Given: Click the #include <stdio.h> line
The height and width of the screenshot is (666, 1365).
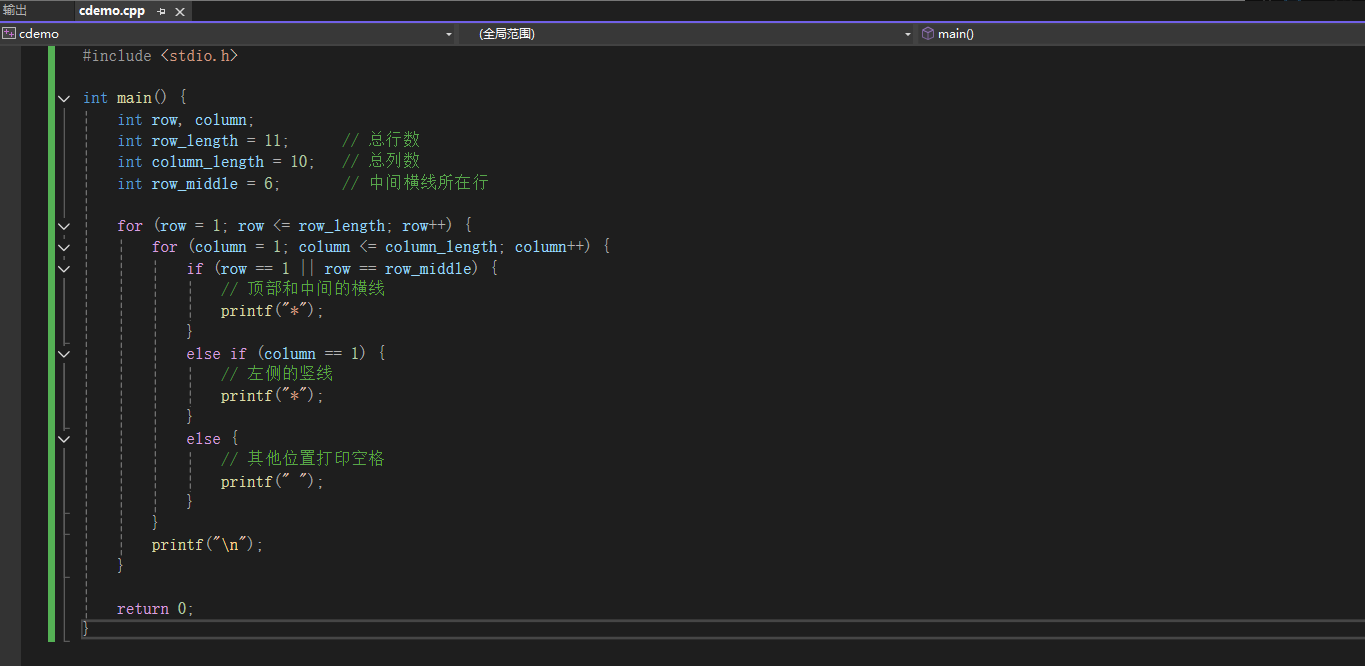Looking at the screenshot, I should (160, 56).
